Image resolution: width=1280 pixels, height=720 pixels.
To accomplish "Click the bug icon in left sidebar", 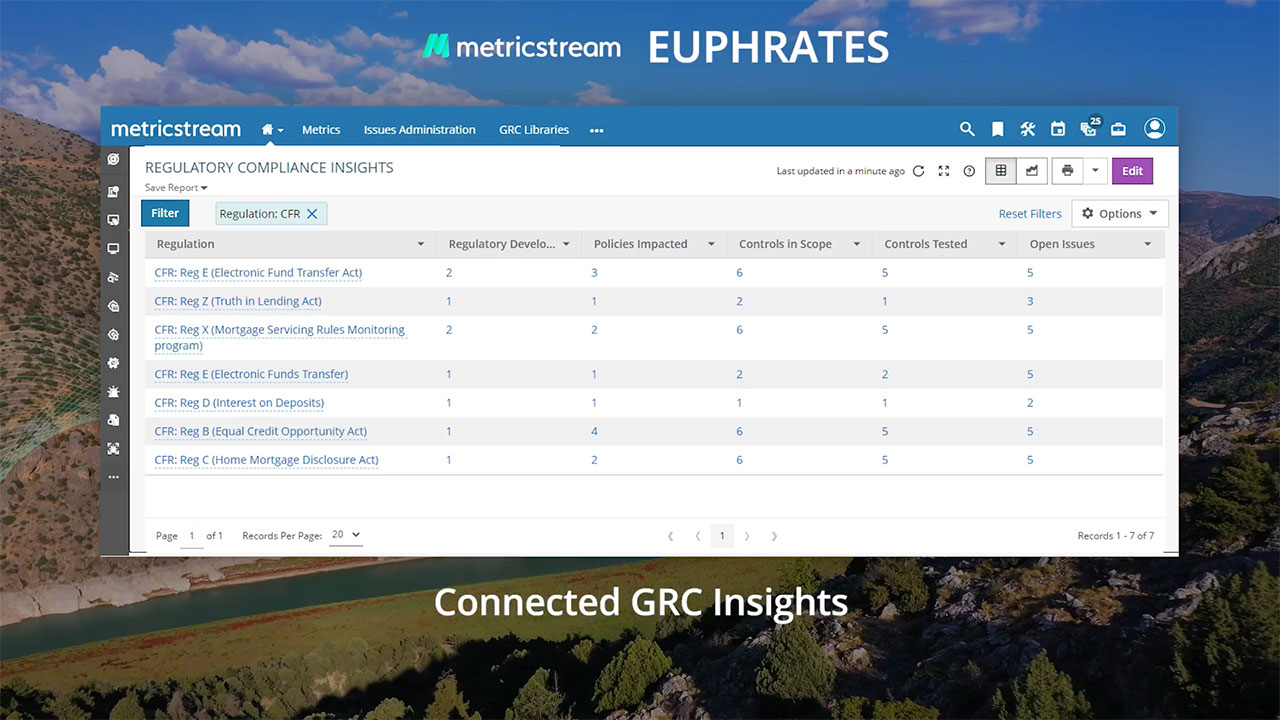I will [114, 392].
